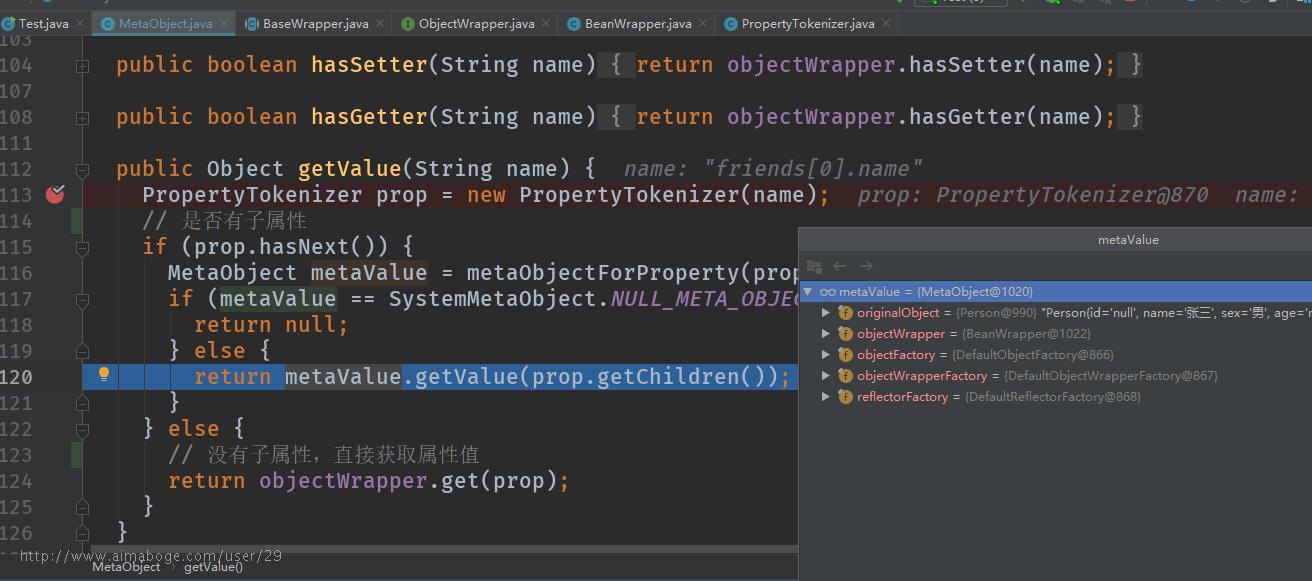The image size is (1312, 581).
Task: Click 'return null;' on line 118
Action: point(271,324)
